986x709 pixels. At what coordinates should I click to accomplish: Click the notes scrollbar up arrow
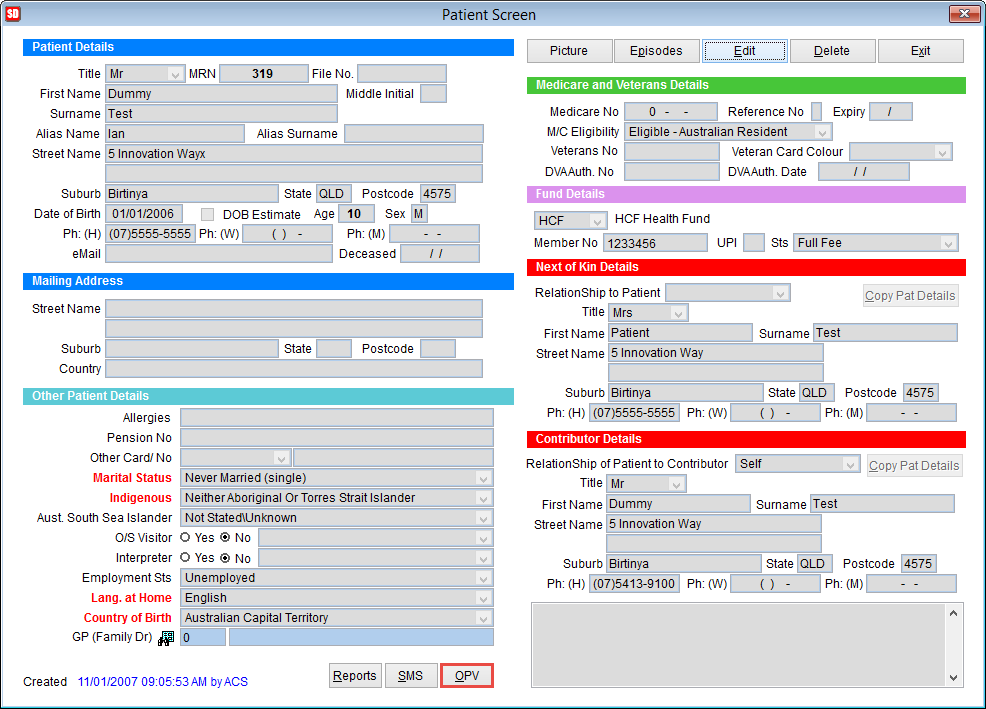tap(954, 613)
